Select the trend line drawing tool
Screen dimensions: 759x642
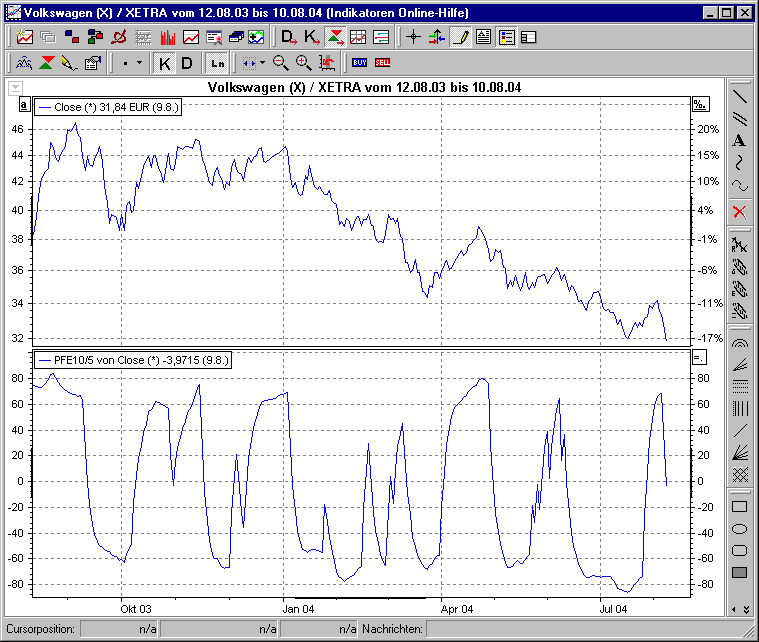click(740, 97)
